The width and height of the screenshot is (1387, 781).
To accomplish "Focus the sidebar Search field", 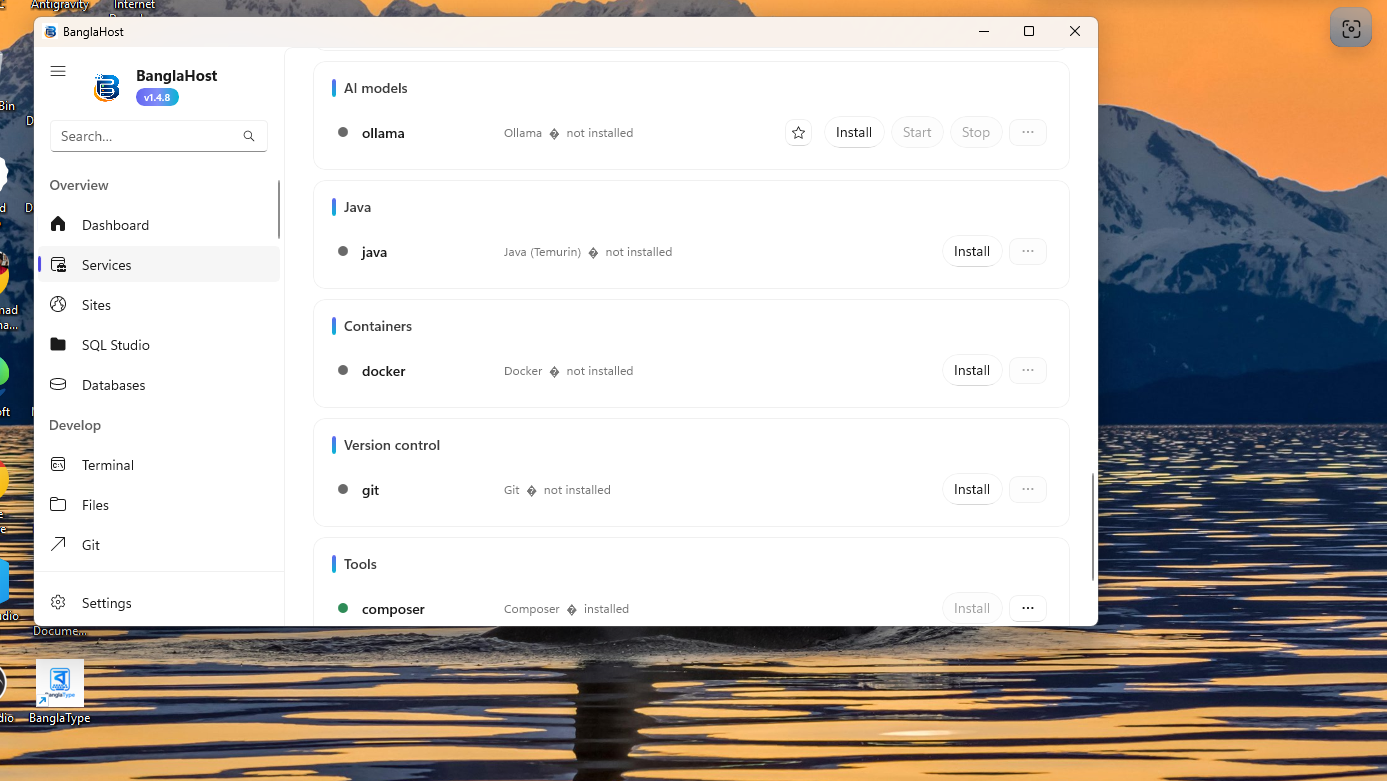I will (158, 136).
